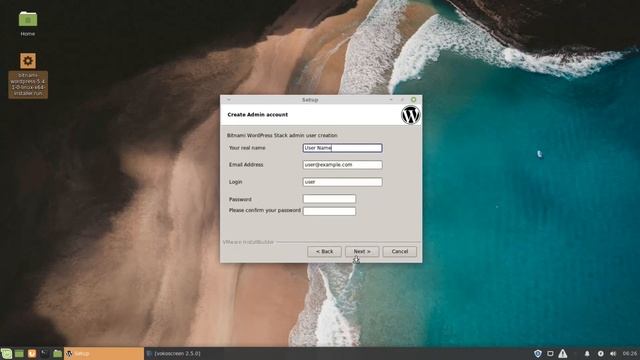Image resolution: width=640 pixels, height=360 pixels.
Task: Click the Please confirm your password label
Action: point(264,210)
